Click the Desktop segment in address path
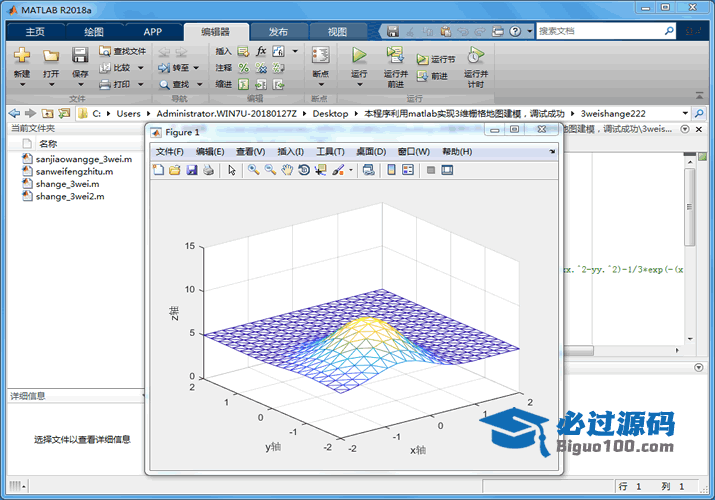 330,113
